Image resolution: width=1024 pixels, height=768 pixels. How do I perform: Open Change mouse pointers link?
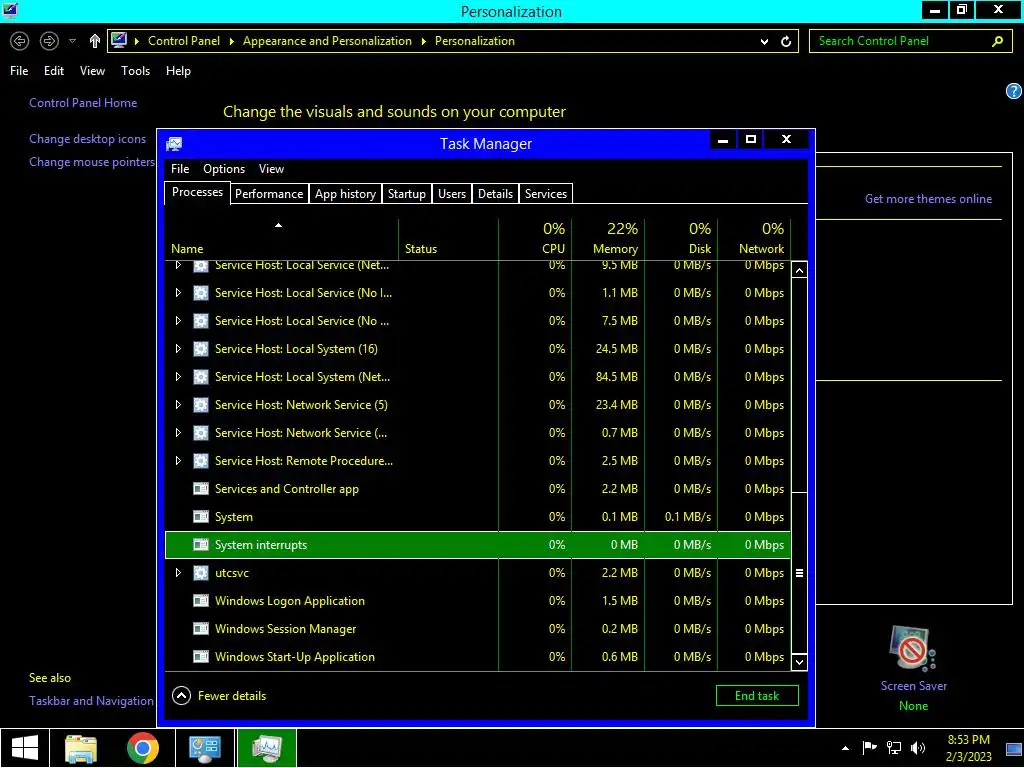(x=92, y=162)
